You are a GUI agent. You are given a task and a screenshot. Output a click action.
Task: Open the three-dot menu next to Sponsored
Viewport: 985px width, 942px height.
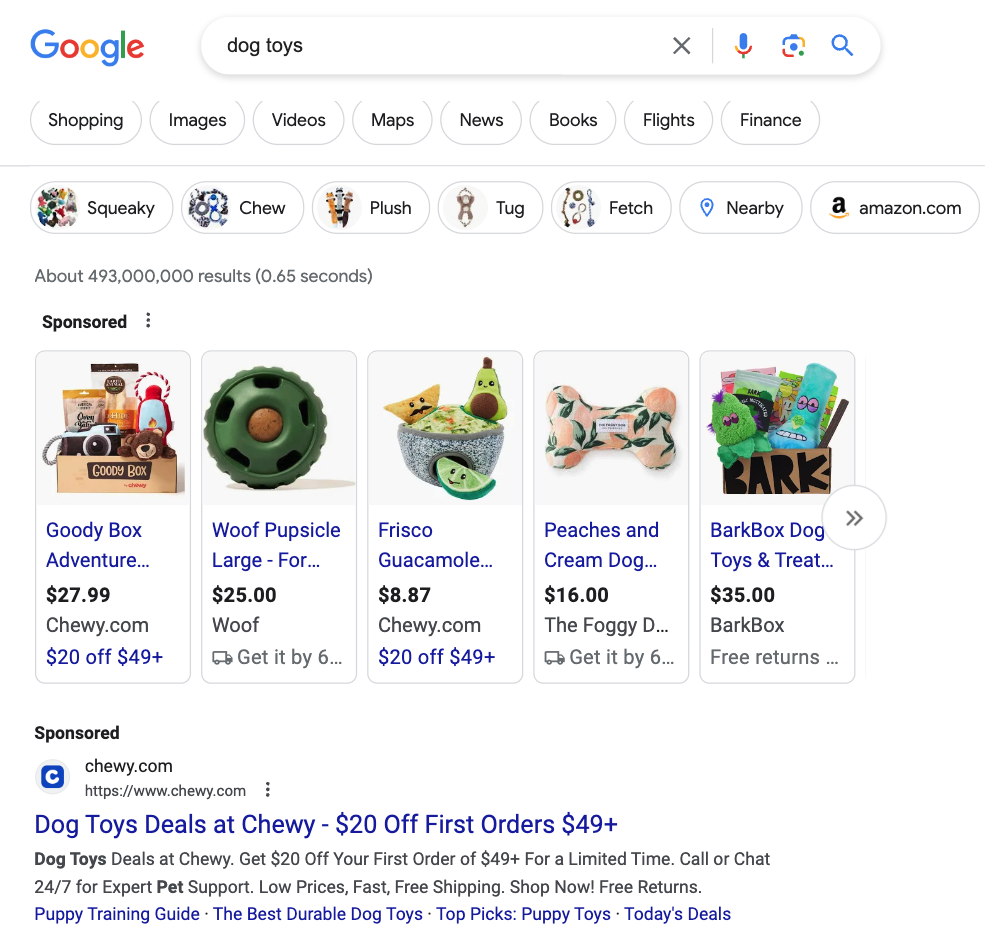(x=148, y=320)
